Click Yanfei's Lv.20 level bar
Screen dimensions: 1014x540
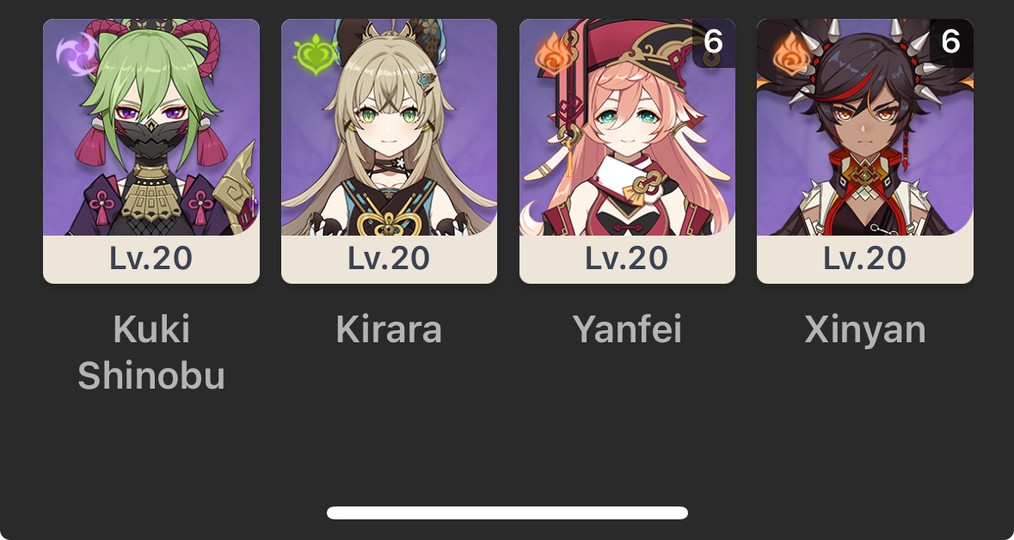tap(627, 259)
